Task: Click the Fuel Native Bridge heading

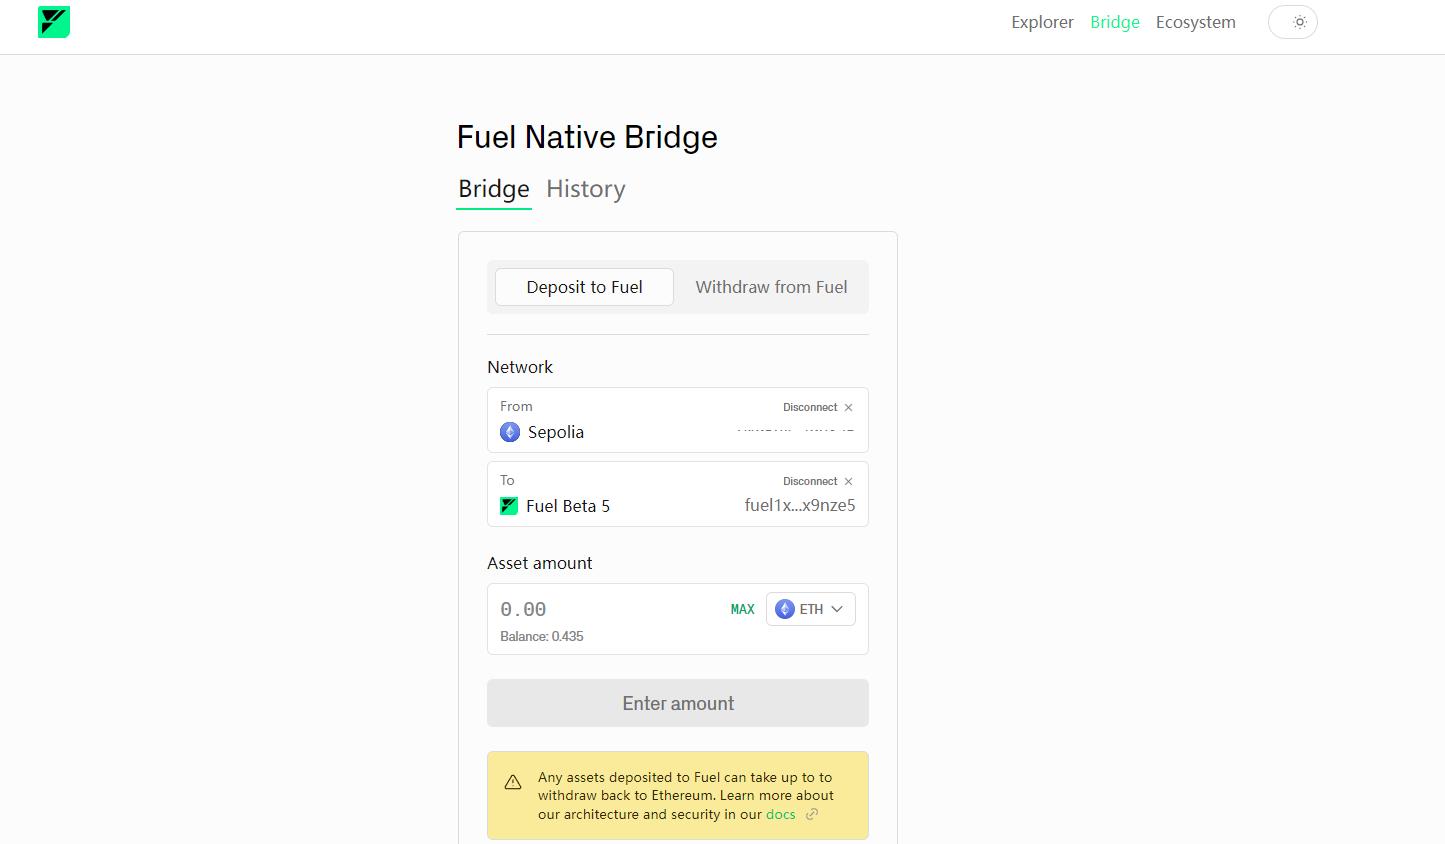Action: coord(587,137)
